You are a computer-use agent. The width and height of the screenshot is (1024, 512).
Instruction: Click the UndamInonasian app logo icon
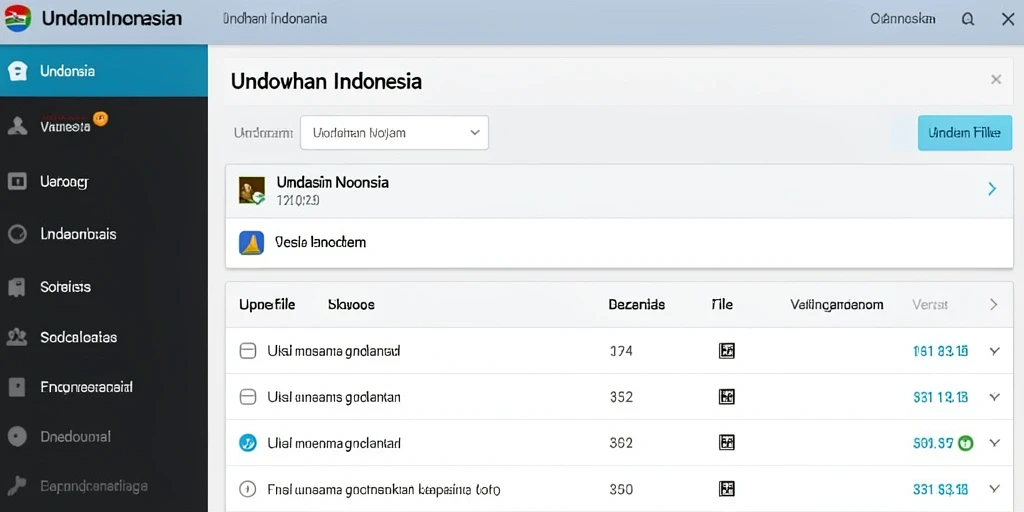click(x=18, y=18)
